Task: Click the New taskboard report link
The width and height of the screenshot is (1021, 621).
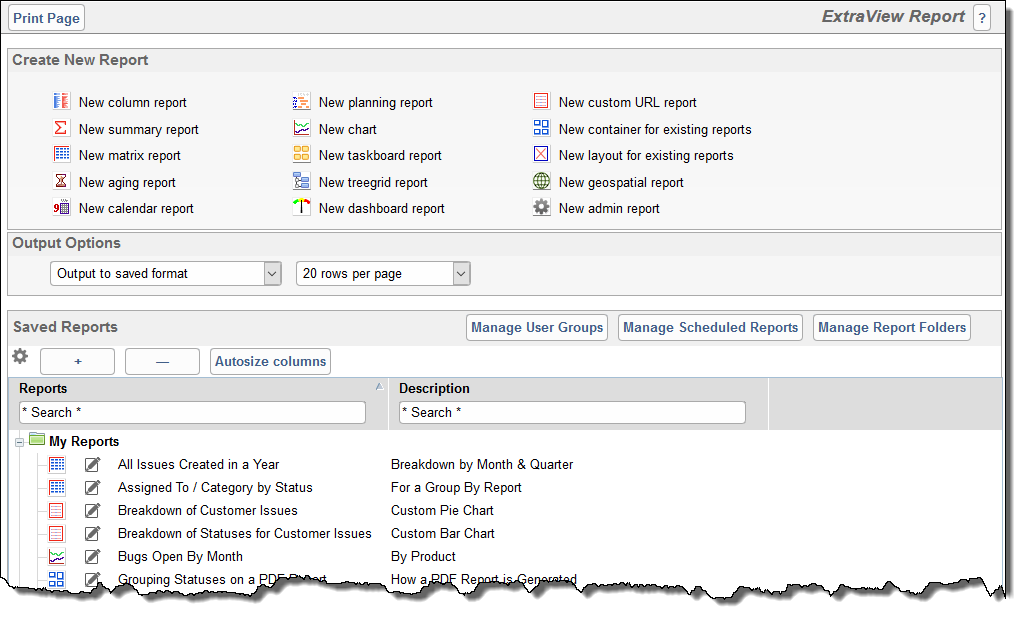Action: (x=380, y=156)
